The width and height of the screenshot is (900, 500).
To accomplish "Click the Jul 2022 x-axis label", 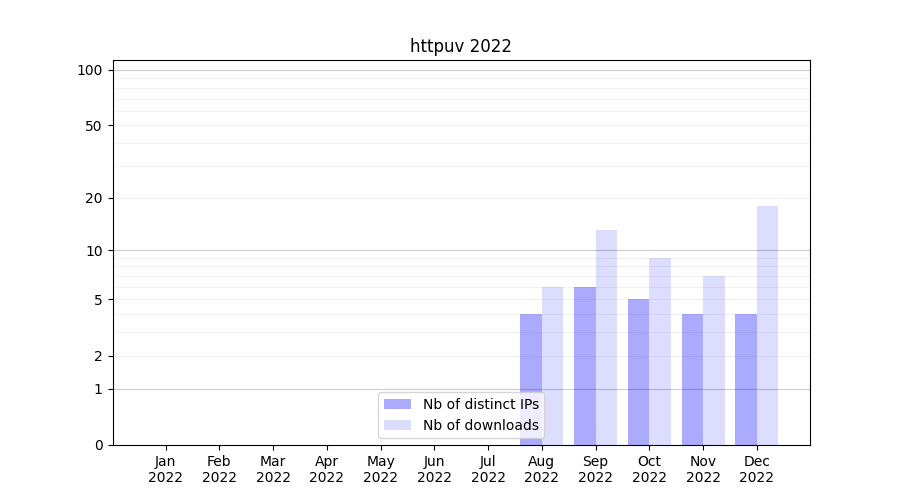I will tap(488, 469).
